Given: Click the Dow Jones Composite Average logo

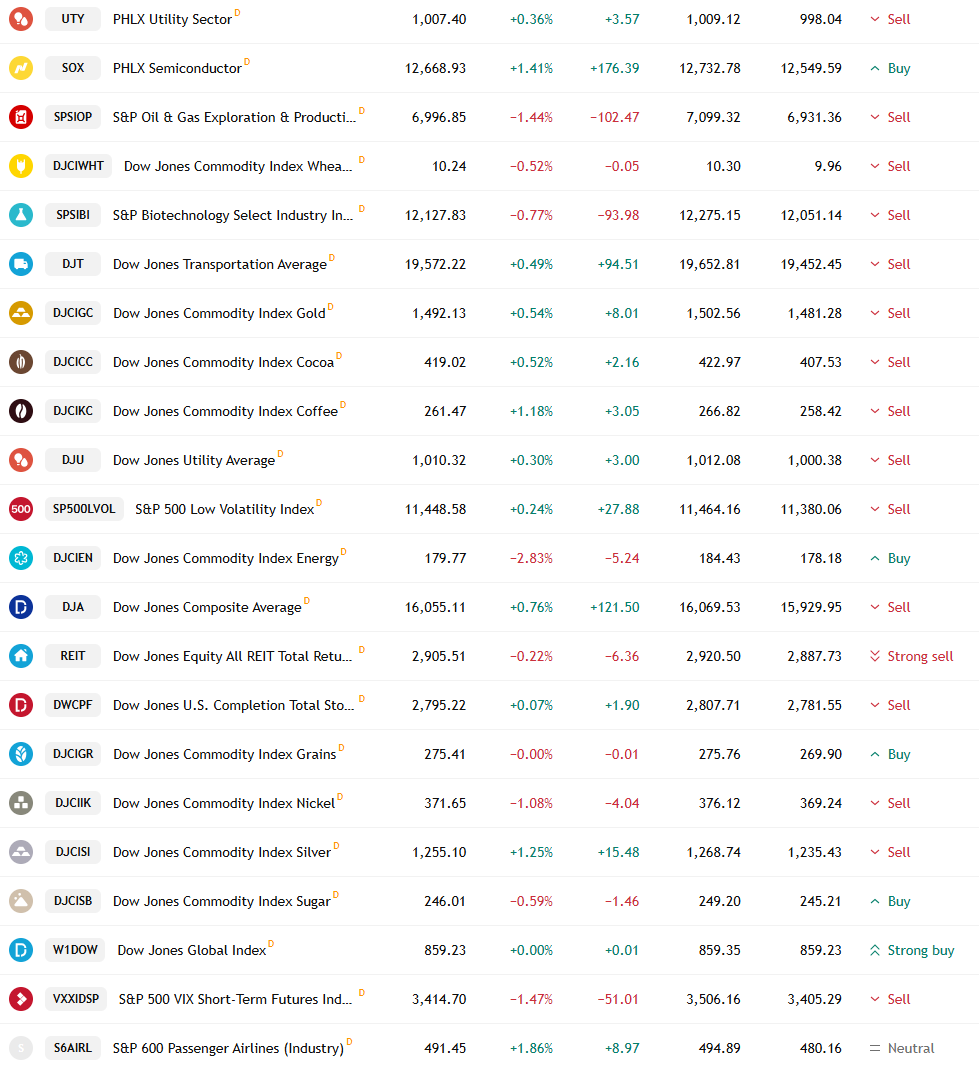Looking at the screenshot, I should point(21,607).
